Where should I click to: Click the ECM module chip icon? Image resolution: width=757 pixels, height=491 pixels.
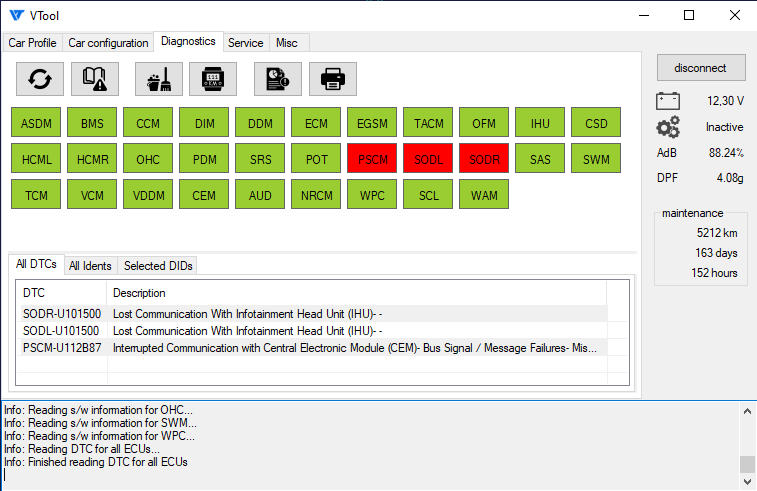[x=213, y=78]
